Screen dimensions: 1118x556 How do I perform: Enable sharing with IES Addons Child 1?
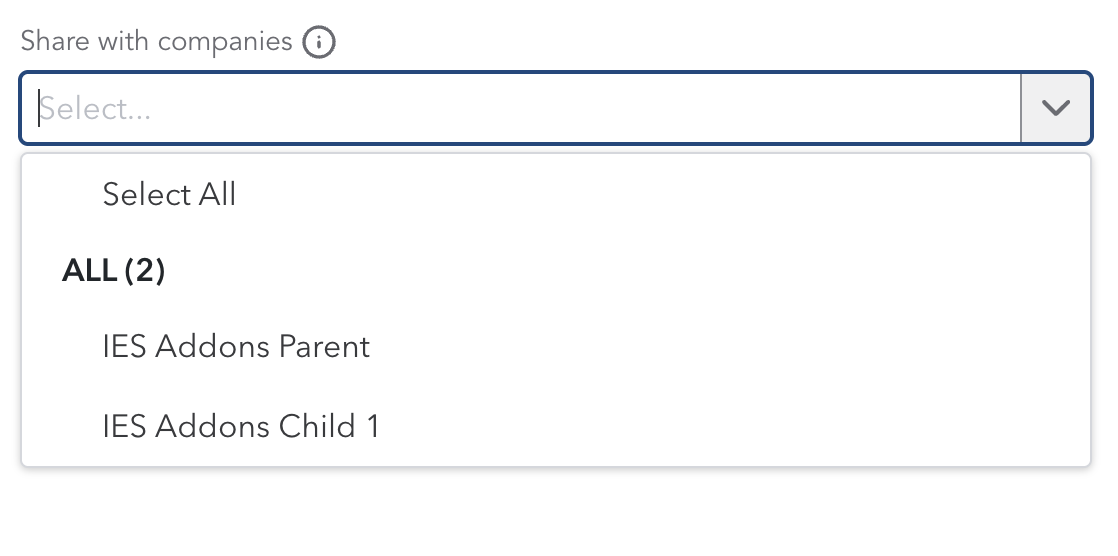coord(241,427)
